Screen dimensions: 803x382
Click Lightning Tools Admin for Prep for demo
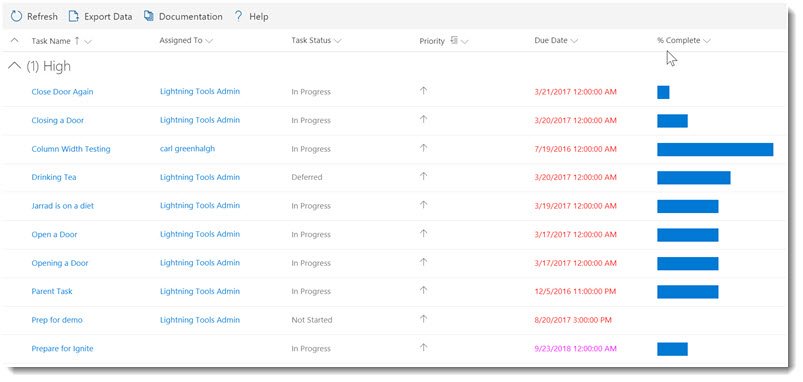[x=200, y=320]
